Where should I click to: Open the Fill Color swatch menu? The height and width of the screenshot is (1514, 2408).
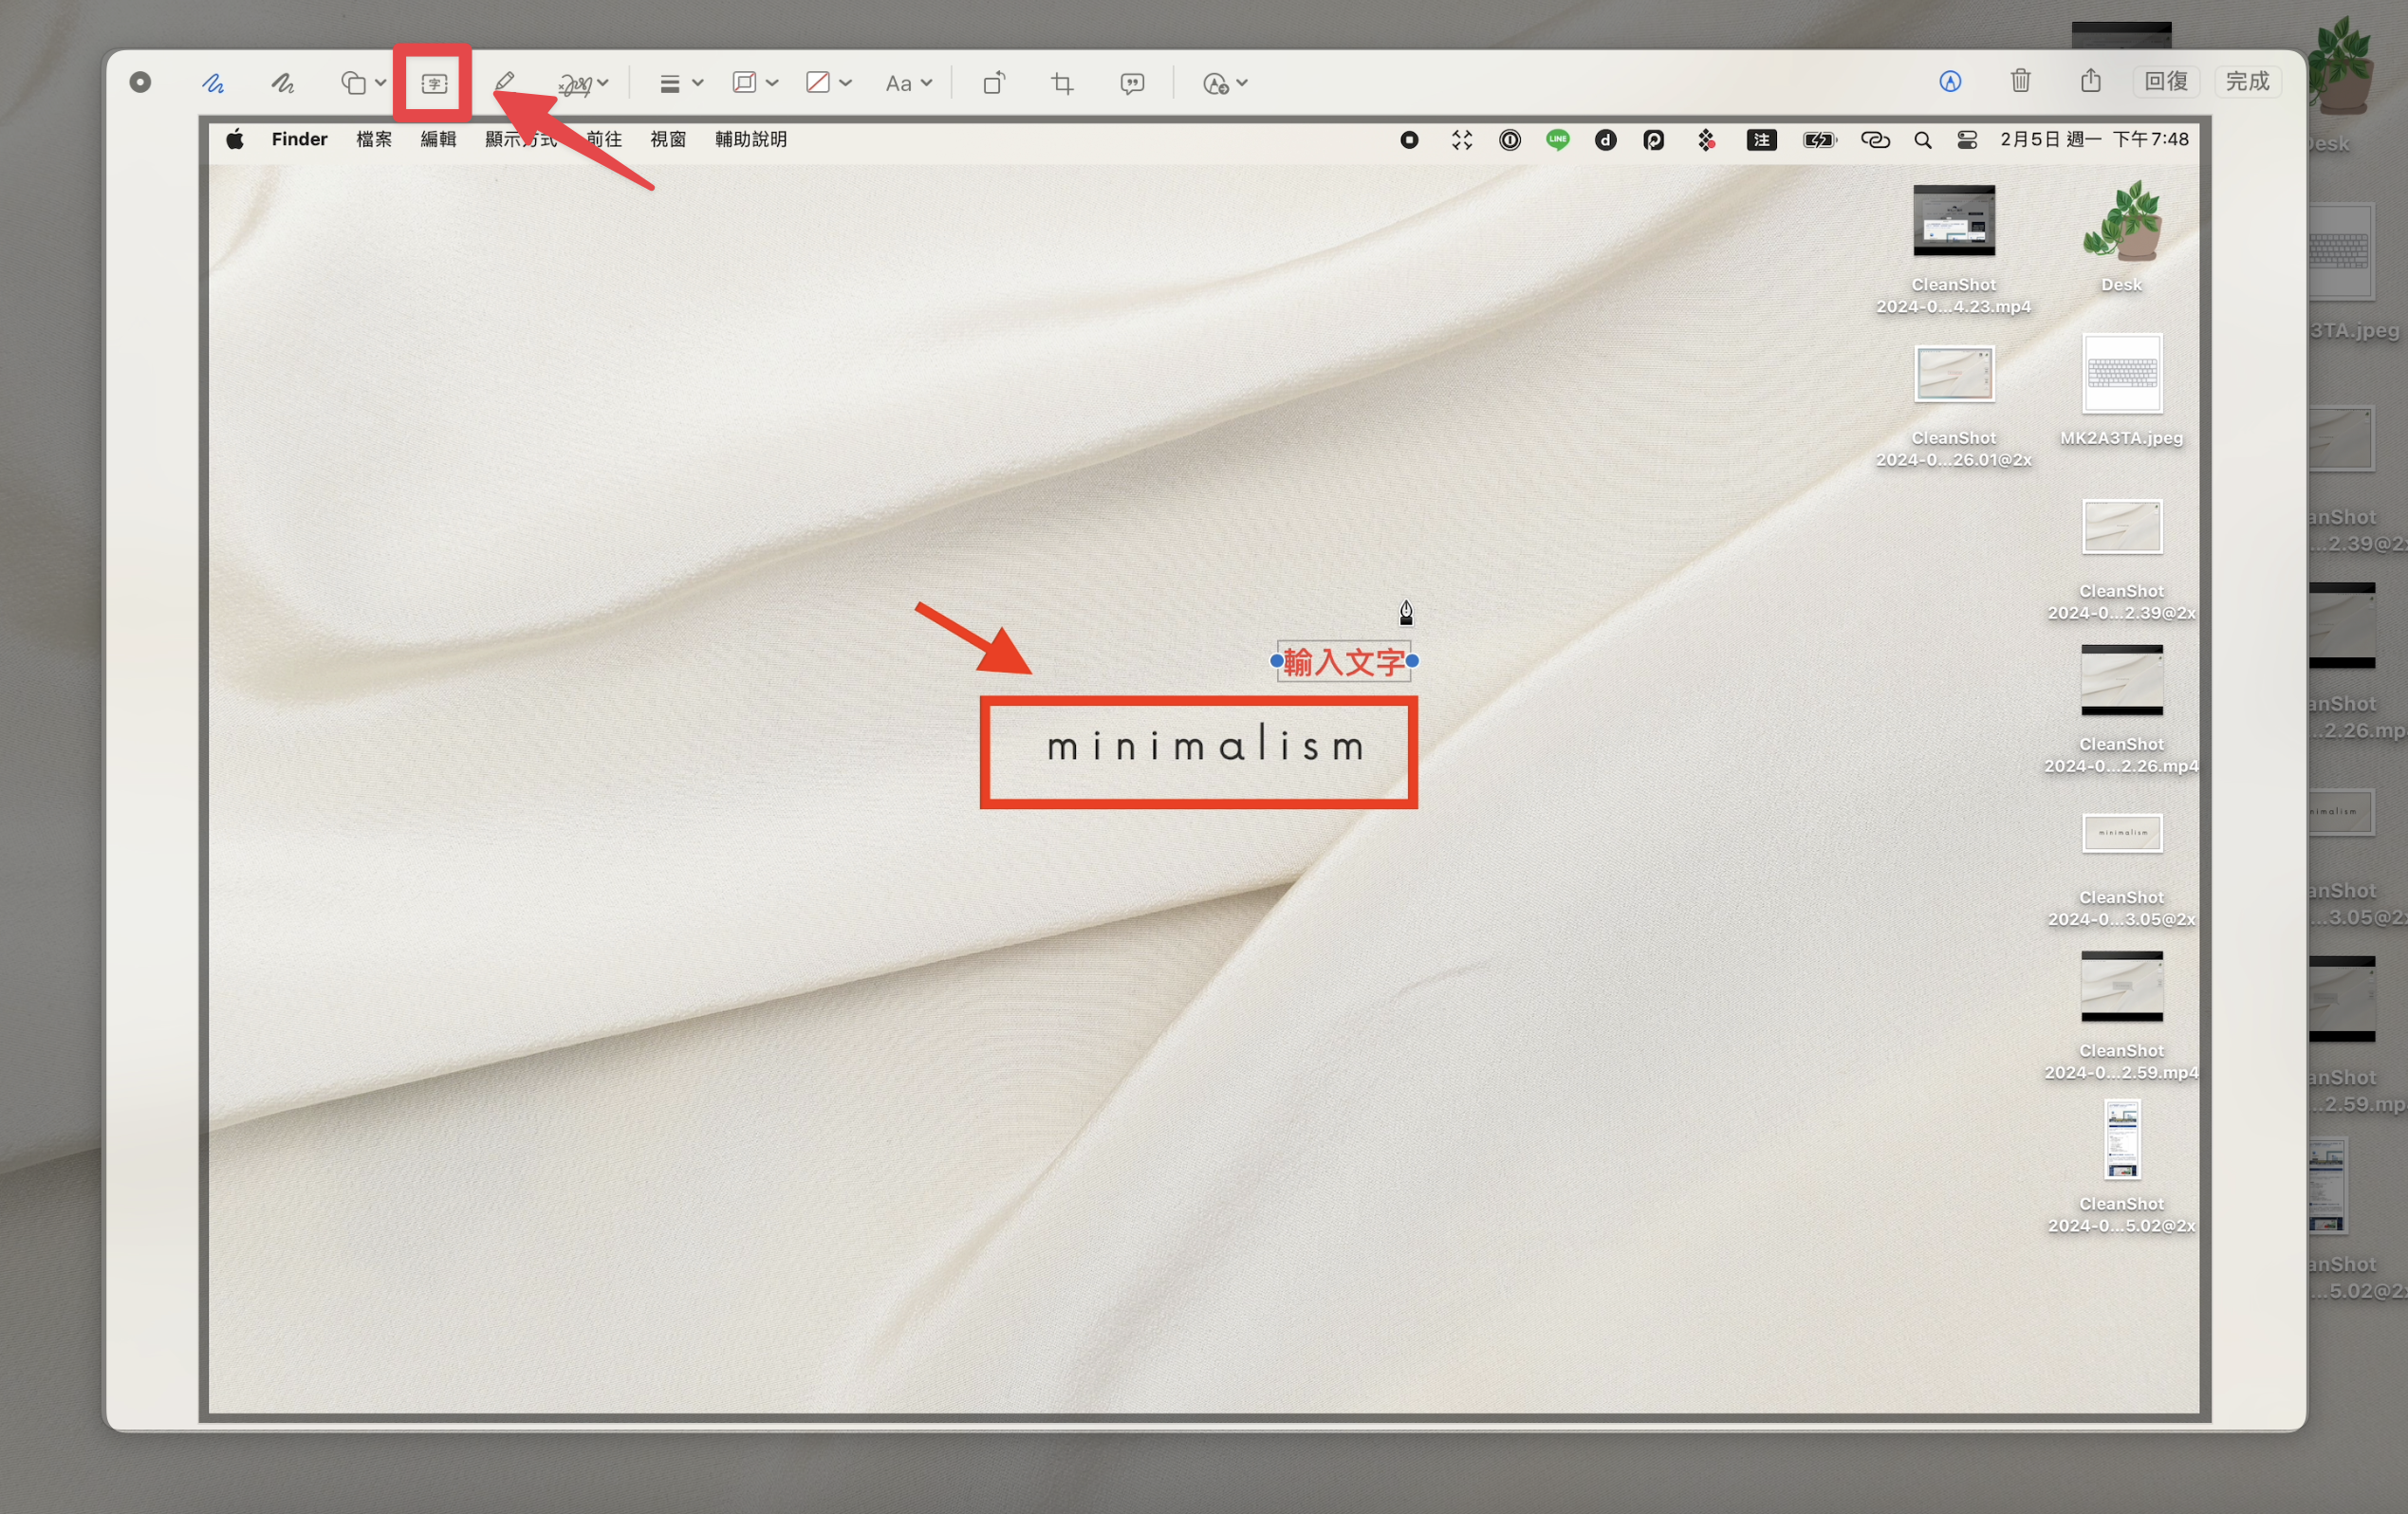828,83
